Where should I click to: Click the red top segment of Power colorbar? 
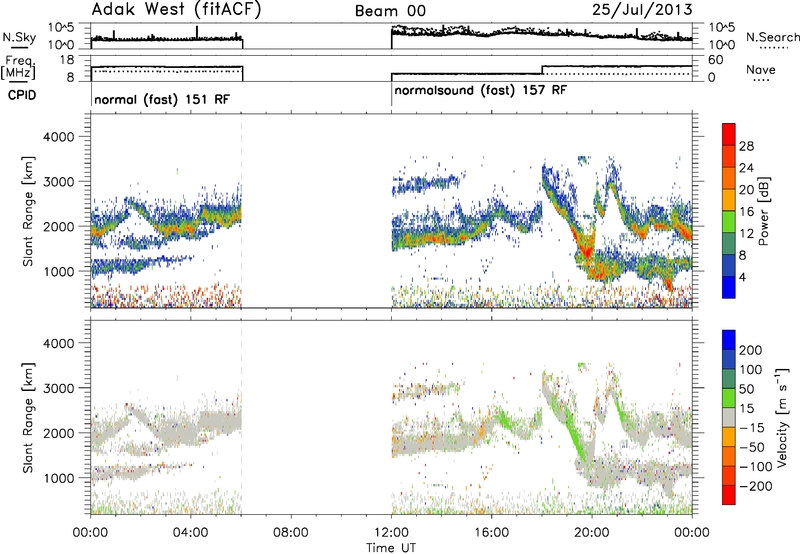coord(729,135)
